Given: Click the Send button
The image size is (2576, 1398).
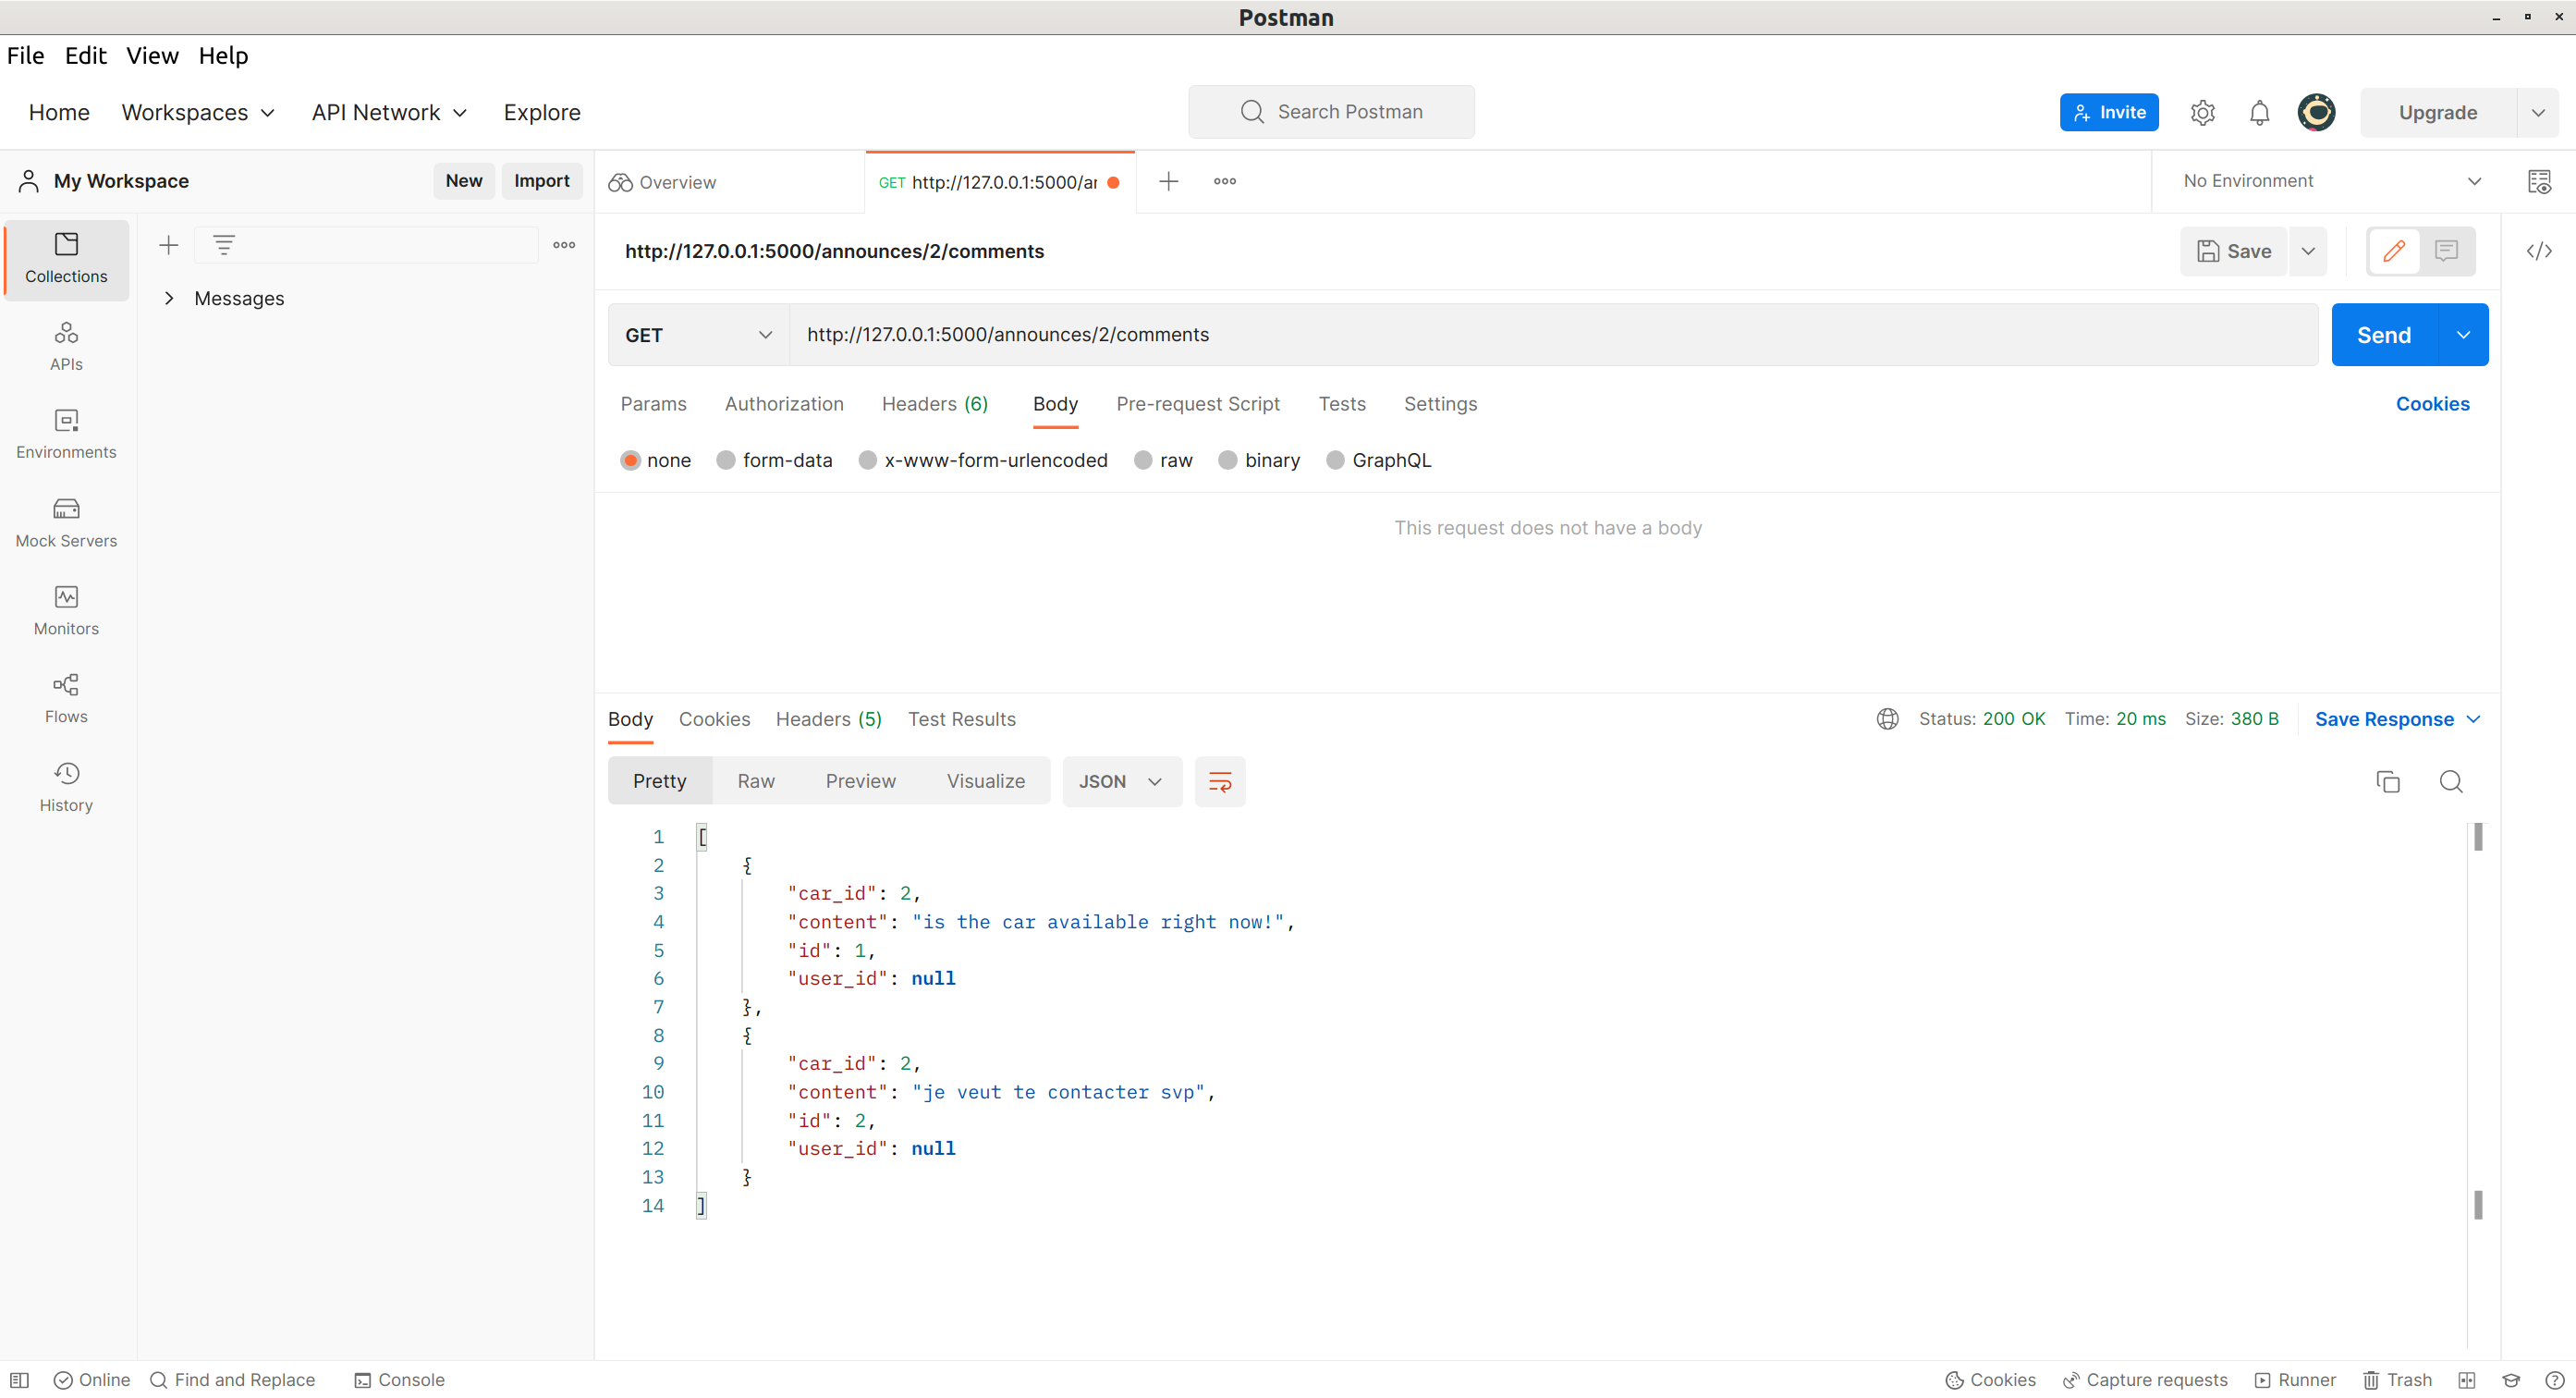Looking at the screenshot, I should 2383,335.
